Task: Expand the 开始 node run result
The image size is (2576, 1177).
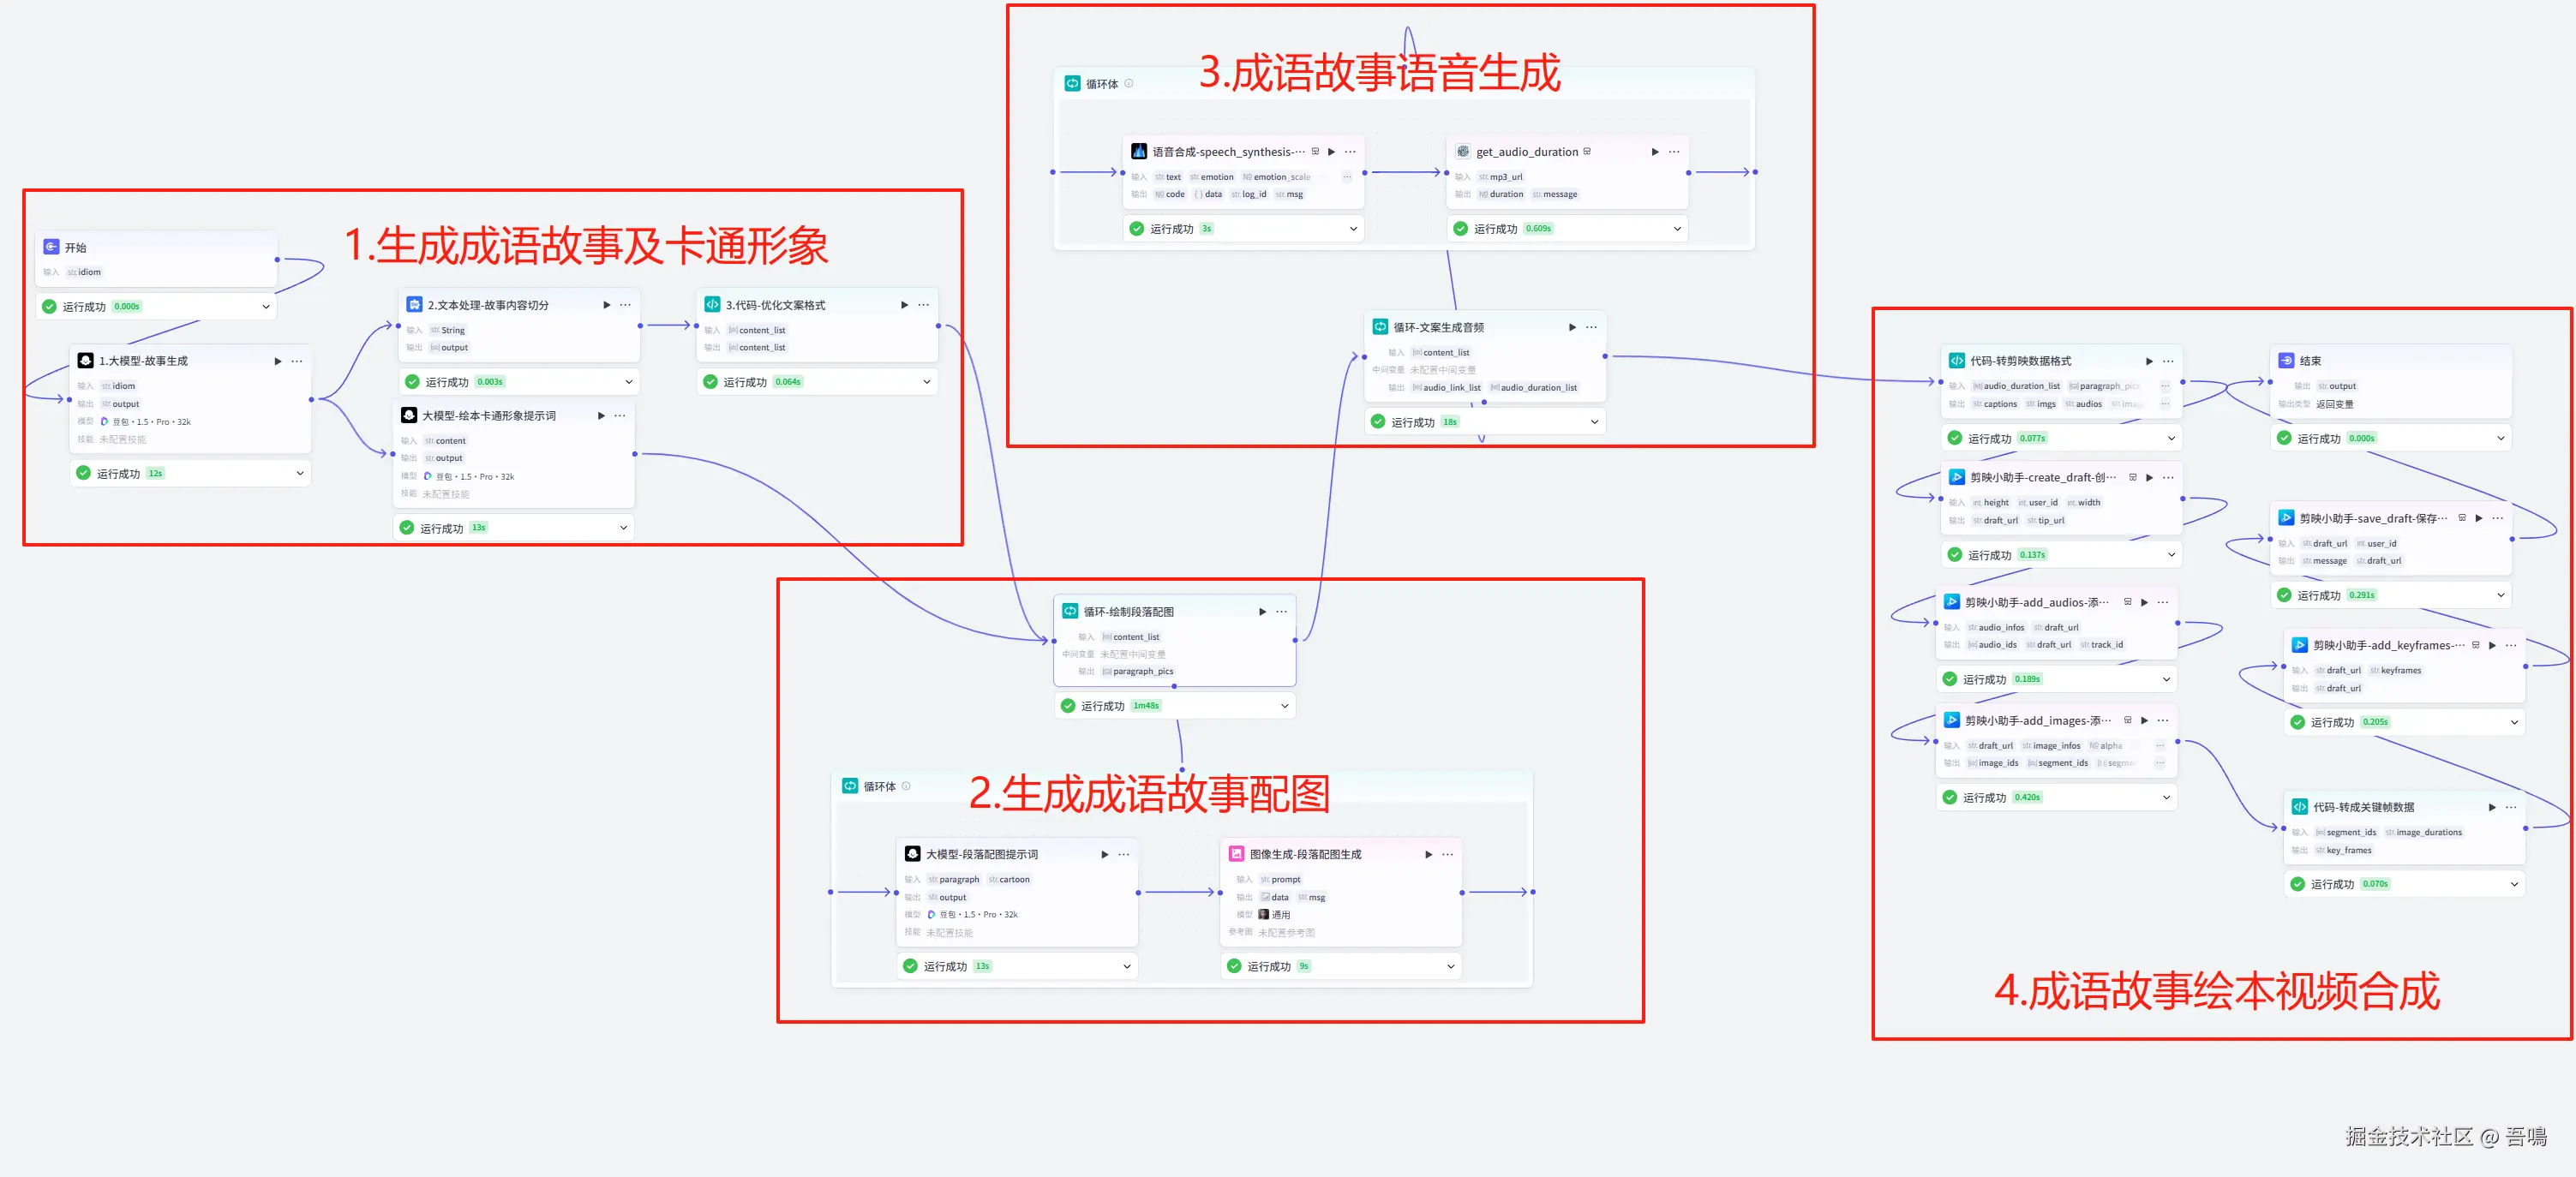Action: pos(266,307)
